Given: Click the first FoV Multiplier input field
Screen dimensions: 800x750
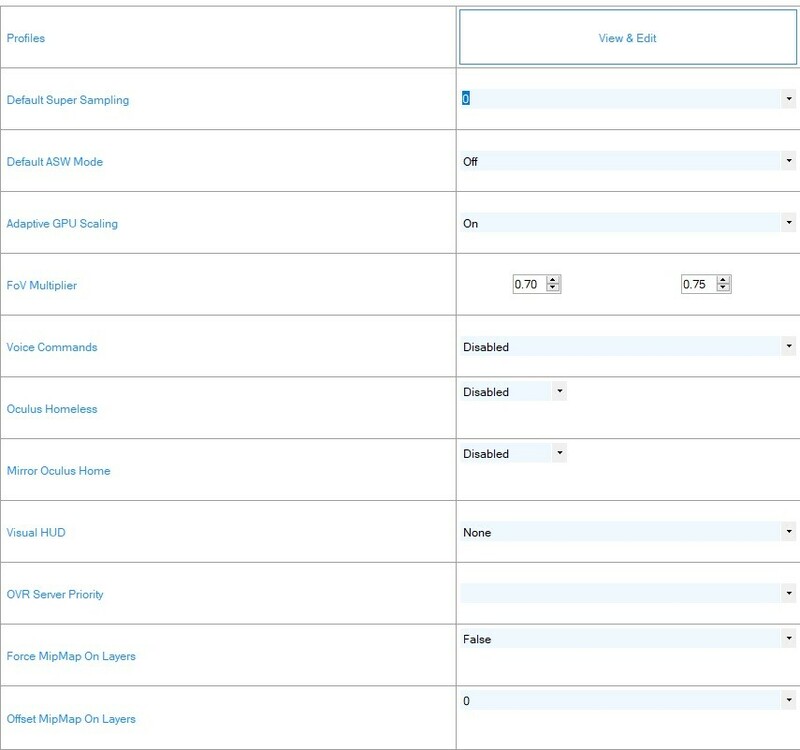Looking at the screenshot, I should tap(528, 285).
